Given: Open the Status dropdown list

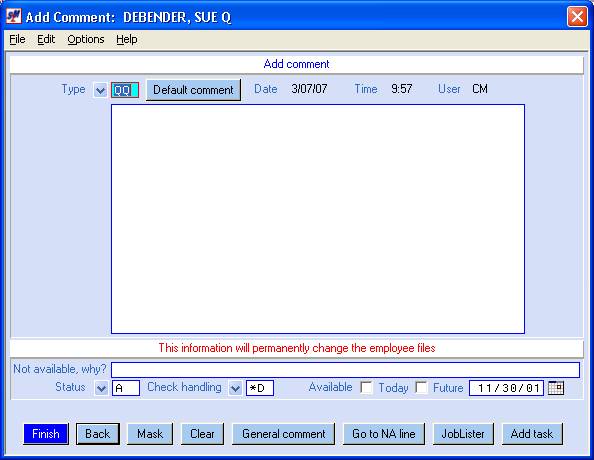Looking at the screenshot, I should pos(101,388).
